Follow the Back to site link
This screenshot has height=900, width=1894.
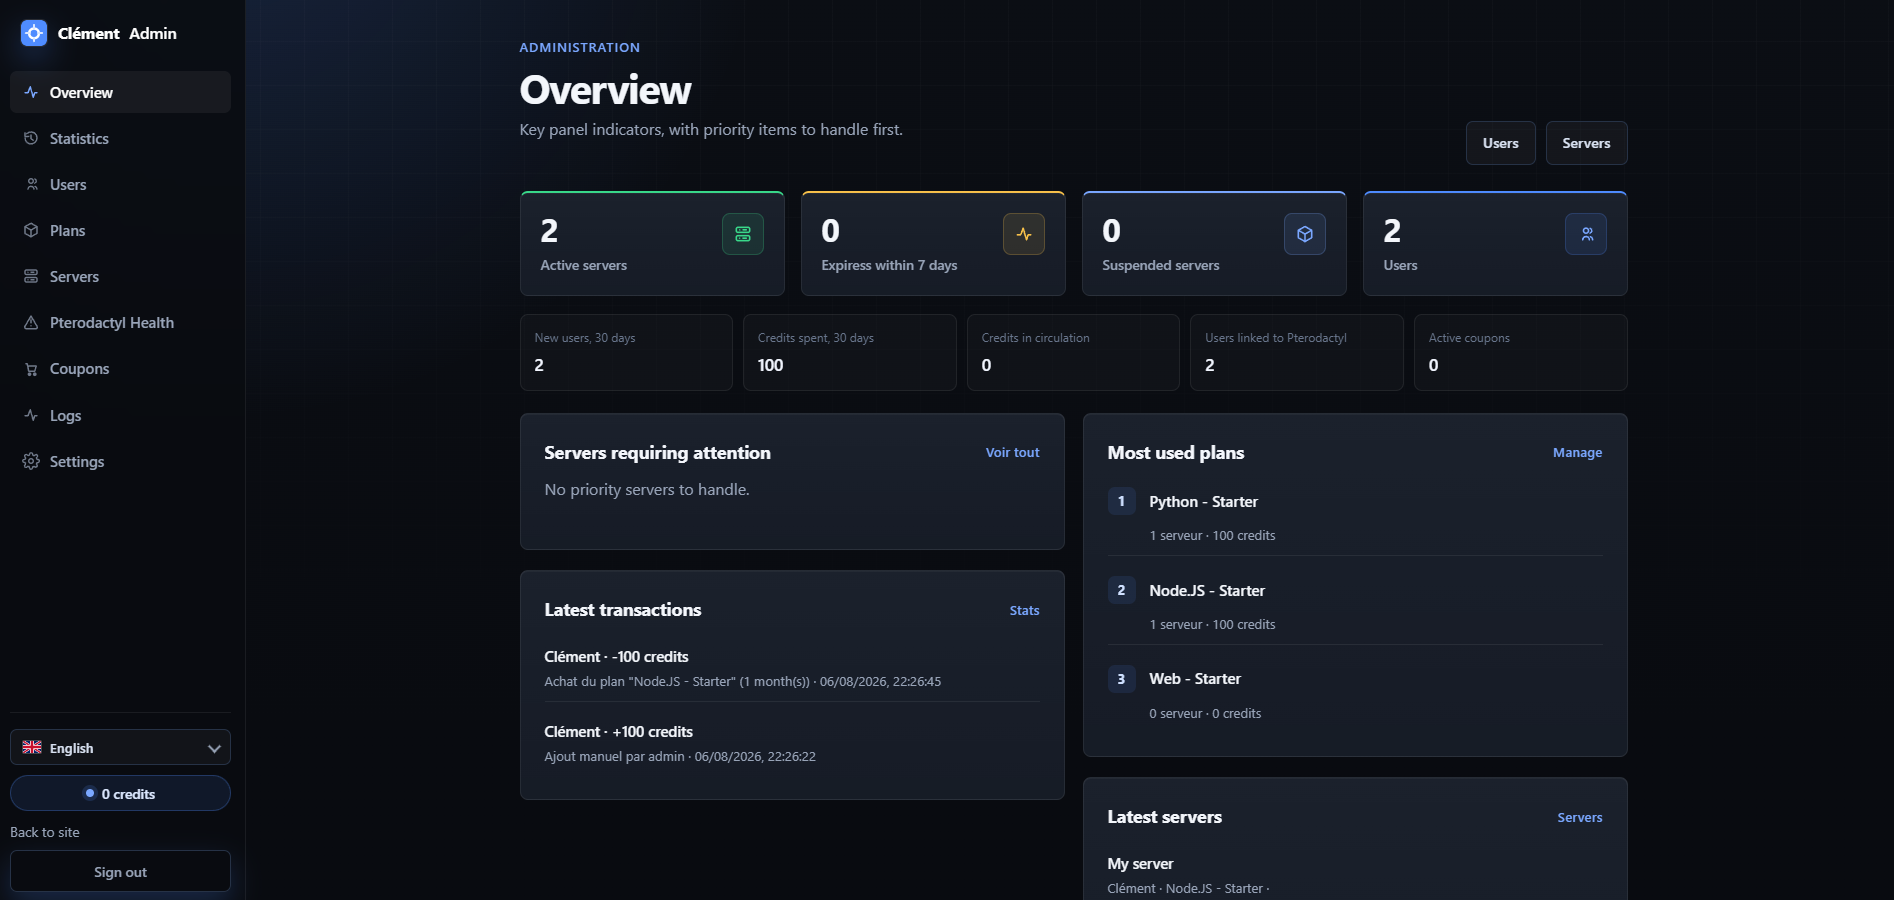45,832
